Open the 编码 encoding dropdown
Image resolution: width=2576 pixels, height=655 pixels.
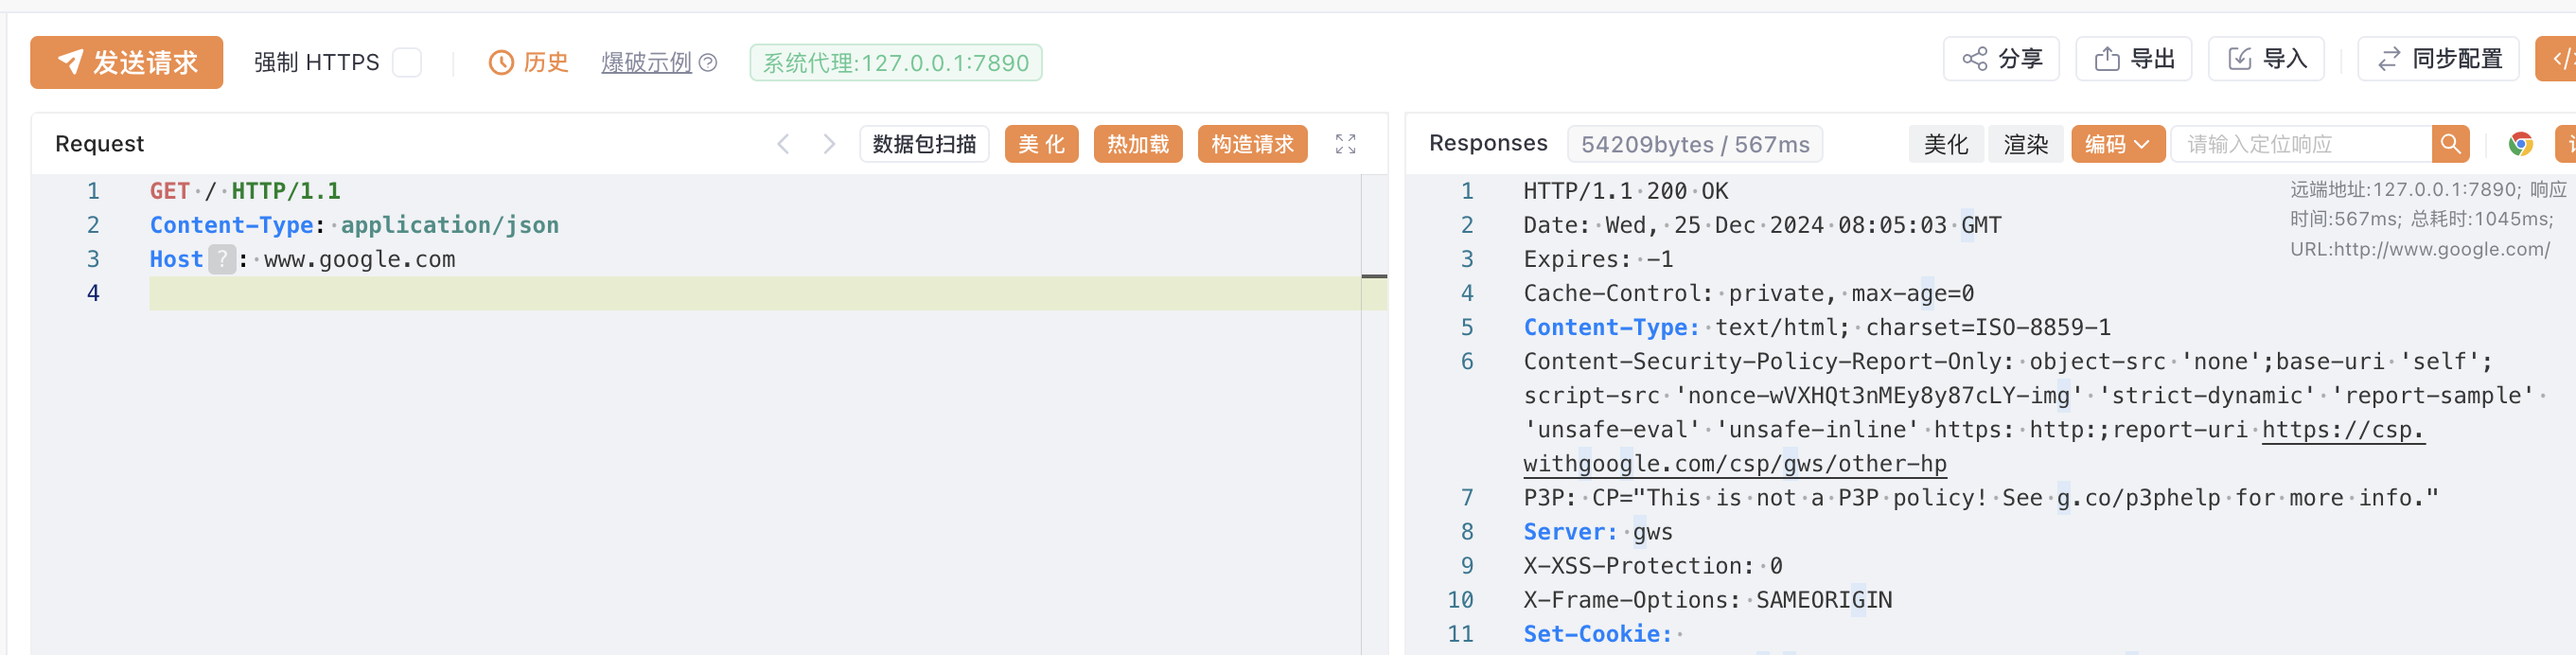pos(2116,144)
